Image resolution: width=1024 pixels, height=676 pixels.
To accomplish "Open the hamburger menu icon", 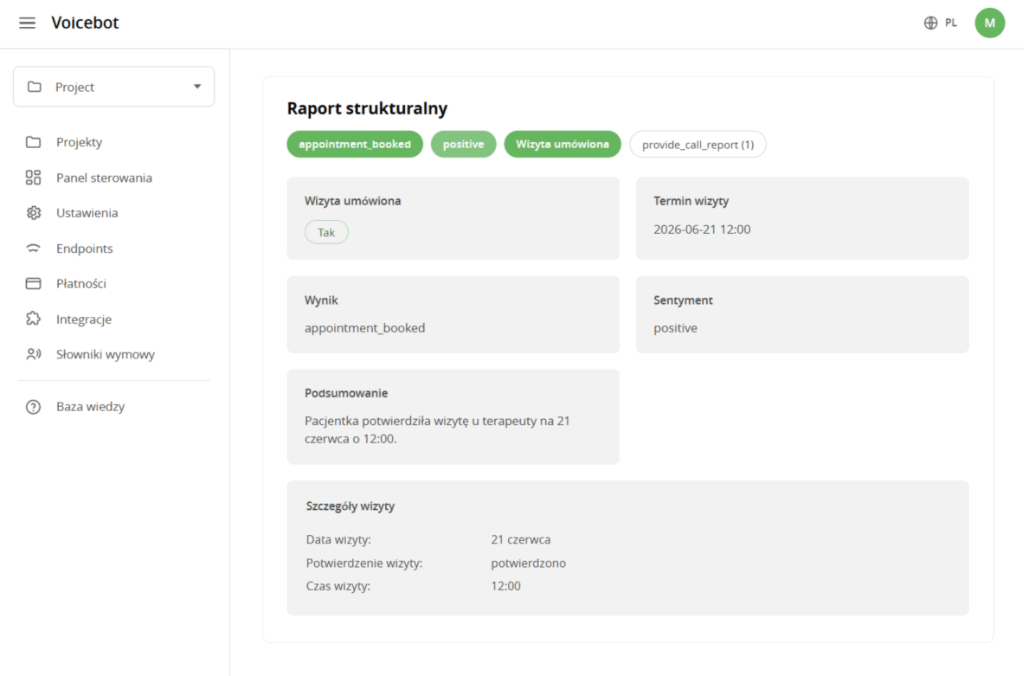I will coord(27,23).
